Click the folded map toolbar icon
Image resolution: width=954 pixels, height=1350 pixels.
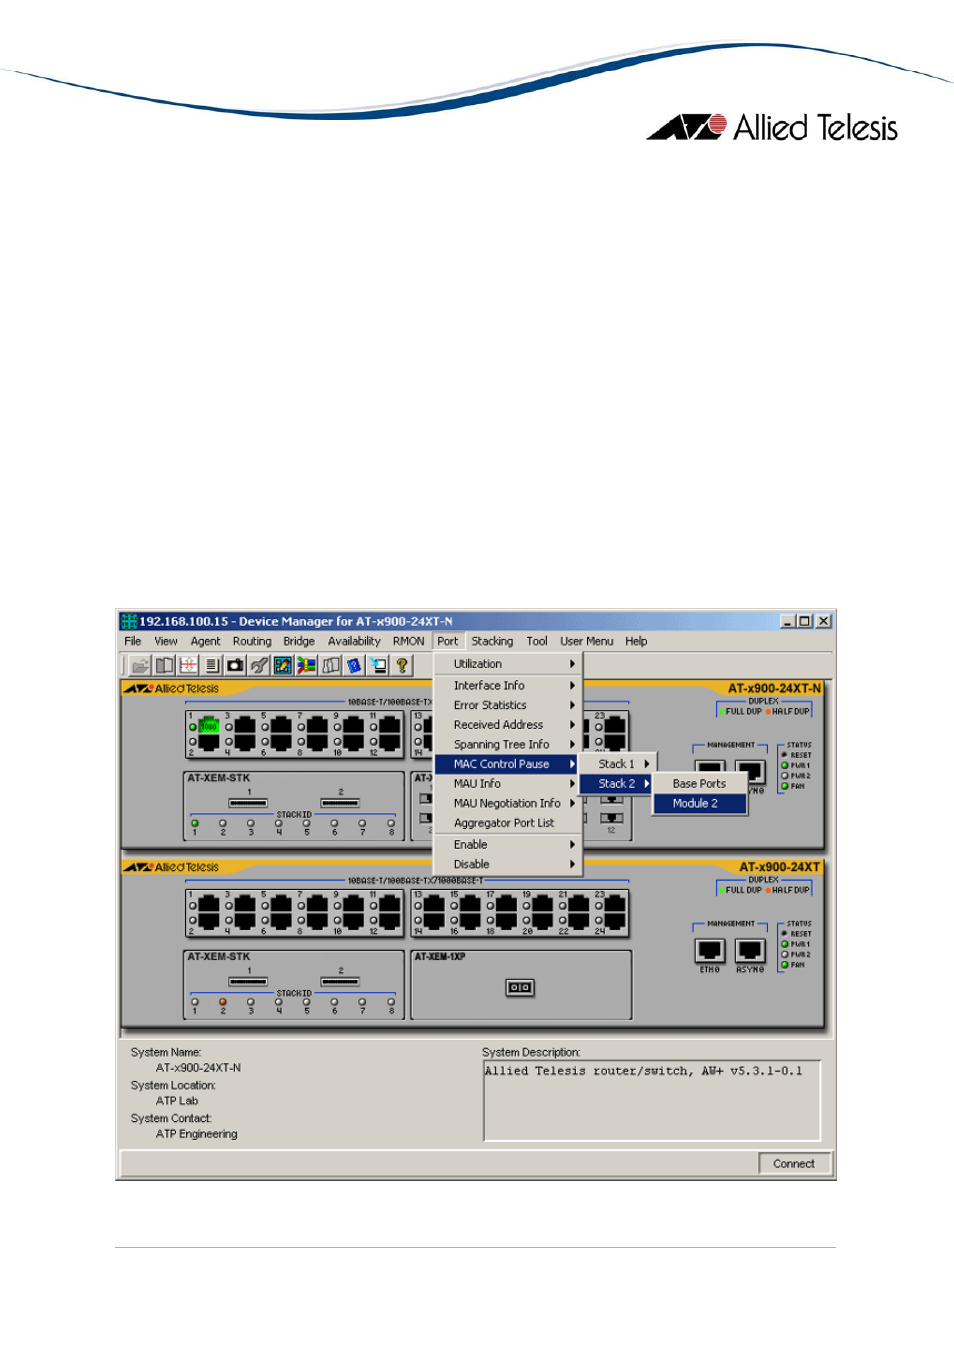[330, 665]
